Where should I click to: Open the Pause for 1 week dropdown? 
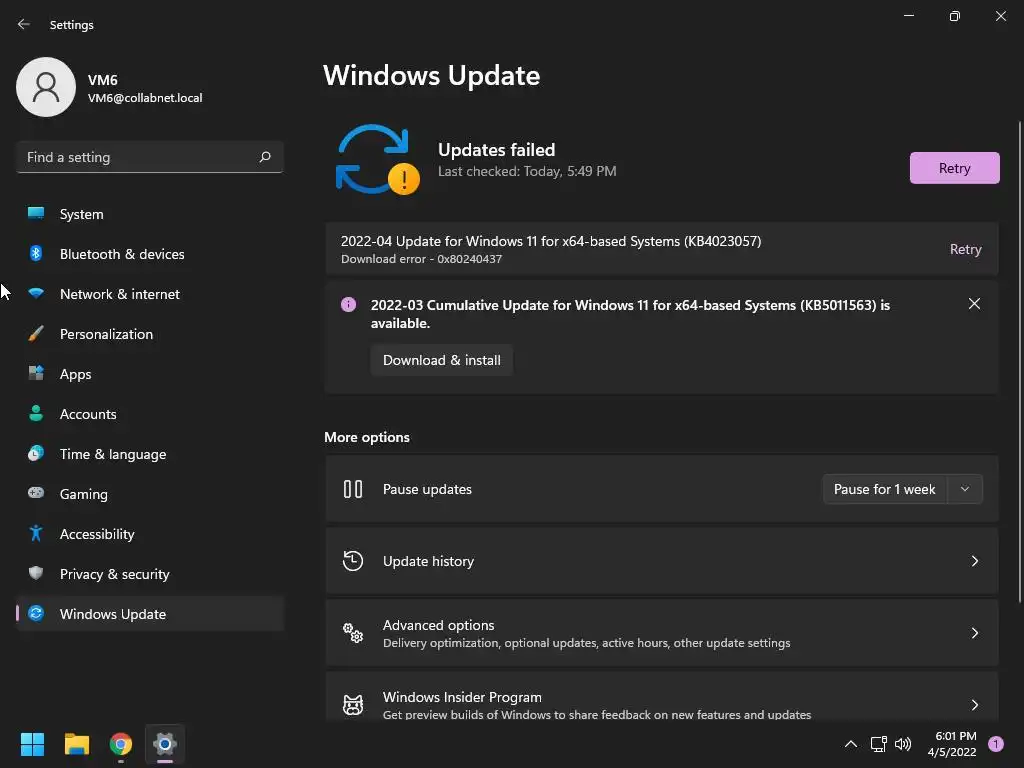[x=965, y=489]
